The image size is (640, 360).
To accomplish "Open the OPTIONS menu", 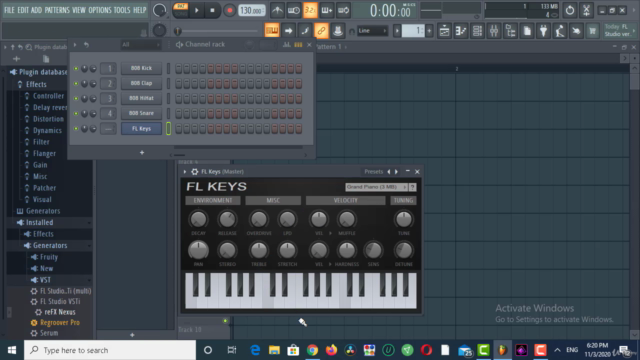I will pyautogui.click(x=100, y=10).
